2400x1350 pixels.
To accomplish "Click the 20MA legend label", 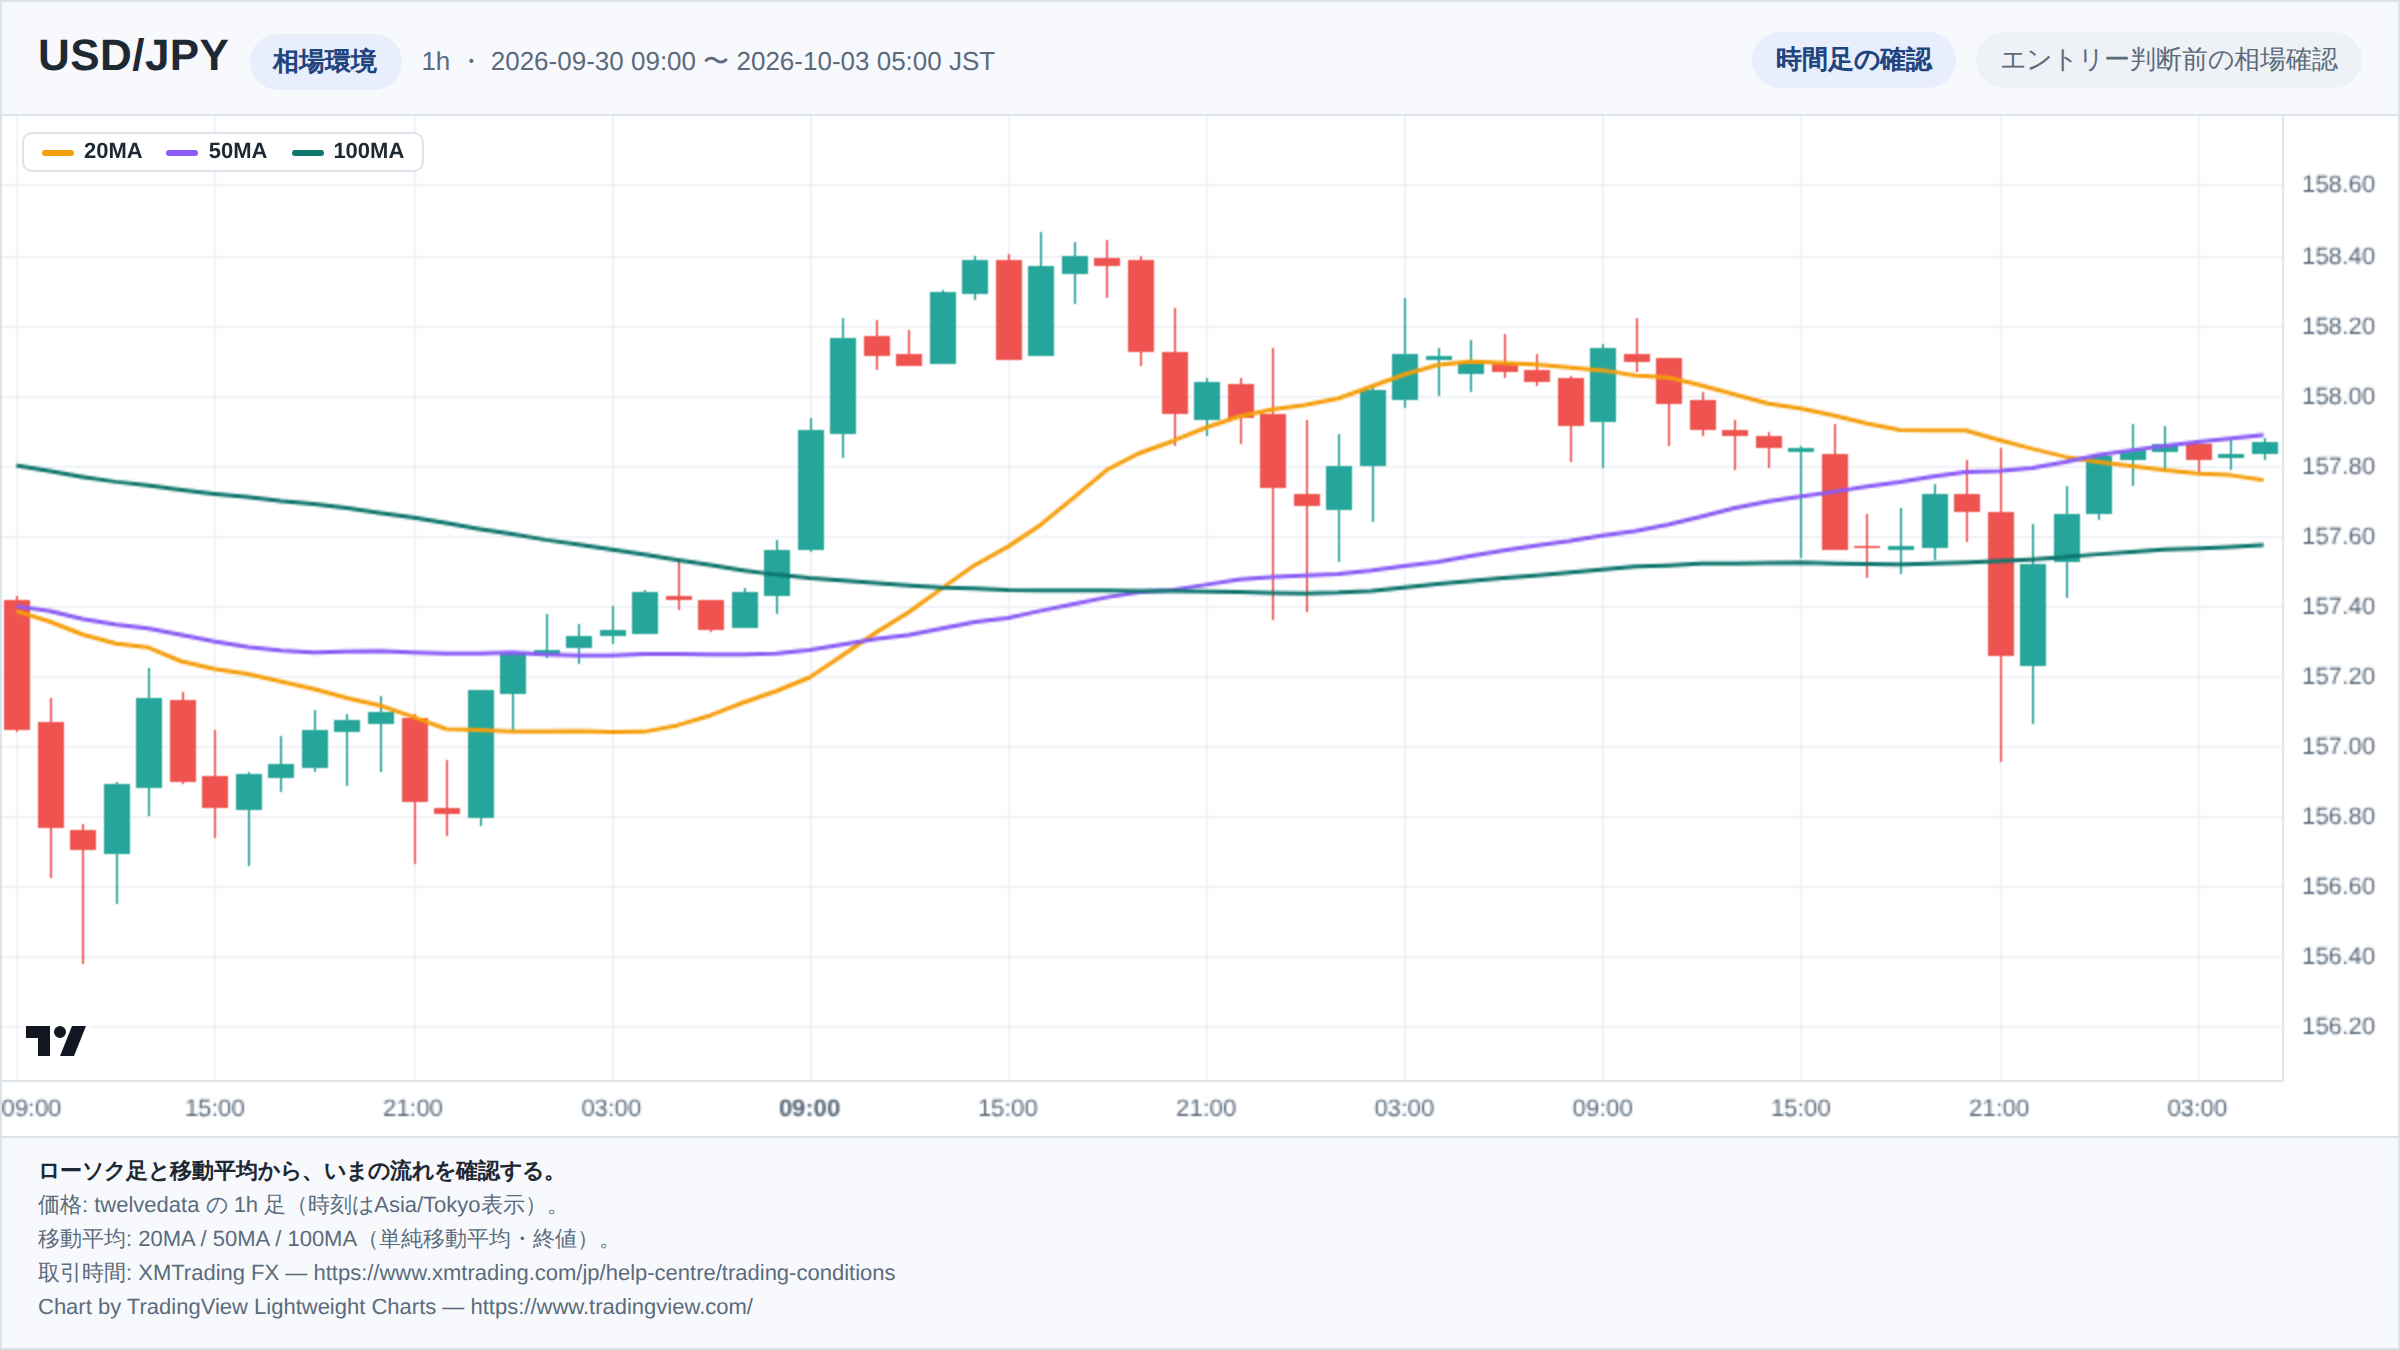I will point(113,151).
